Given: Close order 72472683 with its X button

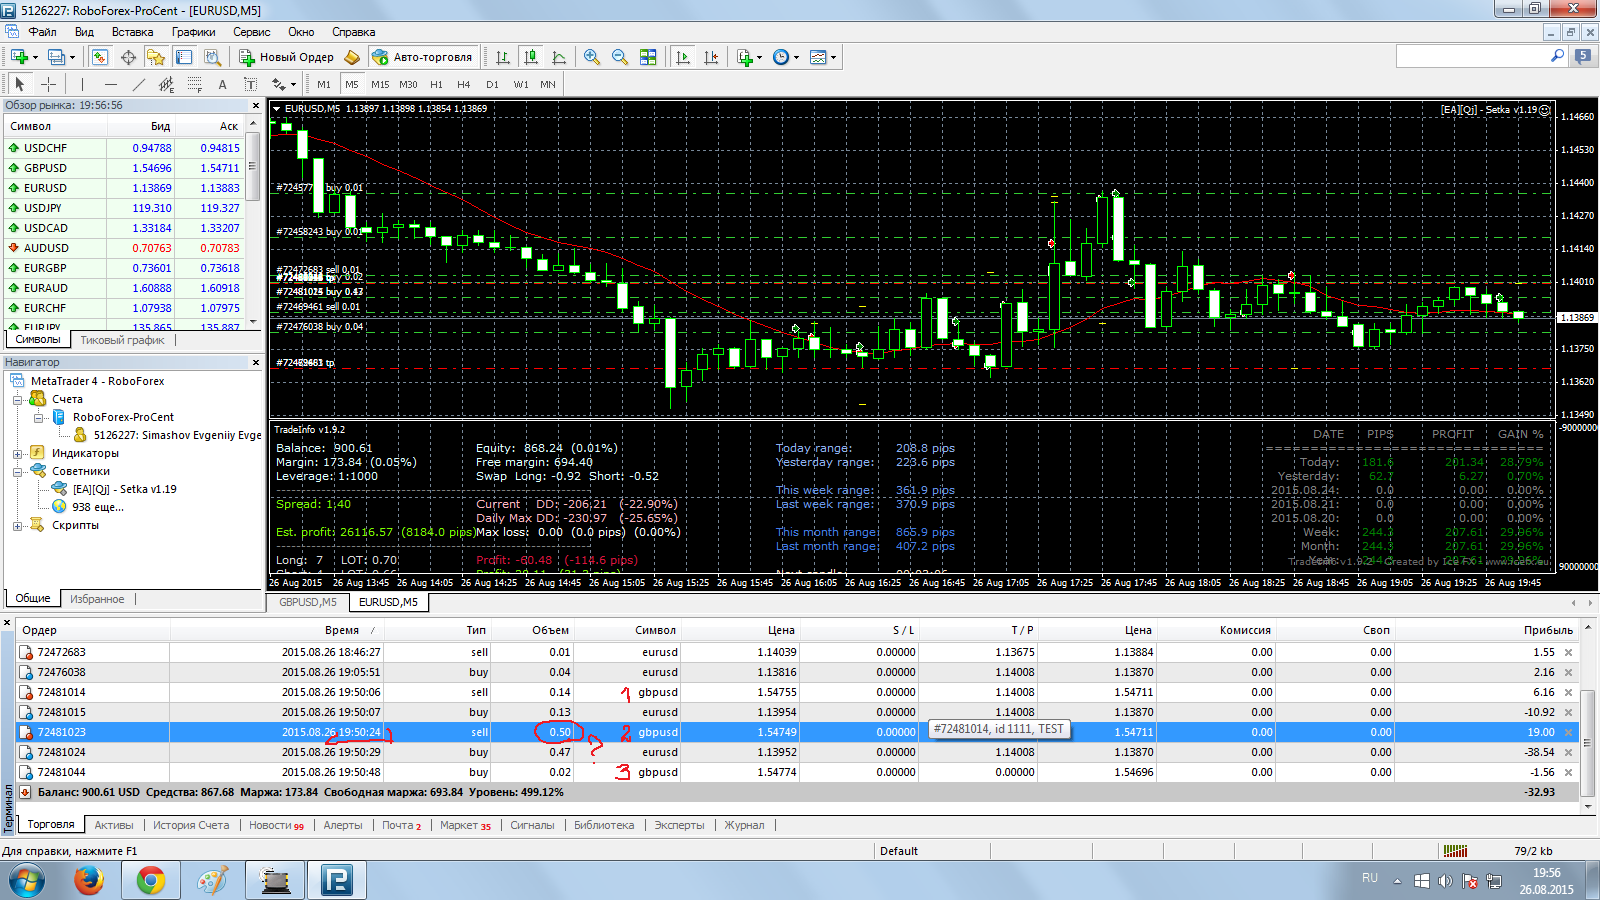Looking at the screenshot, I should point(1568,652).
